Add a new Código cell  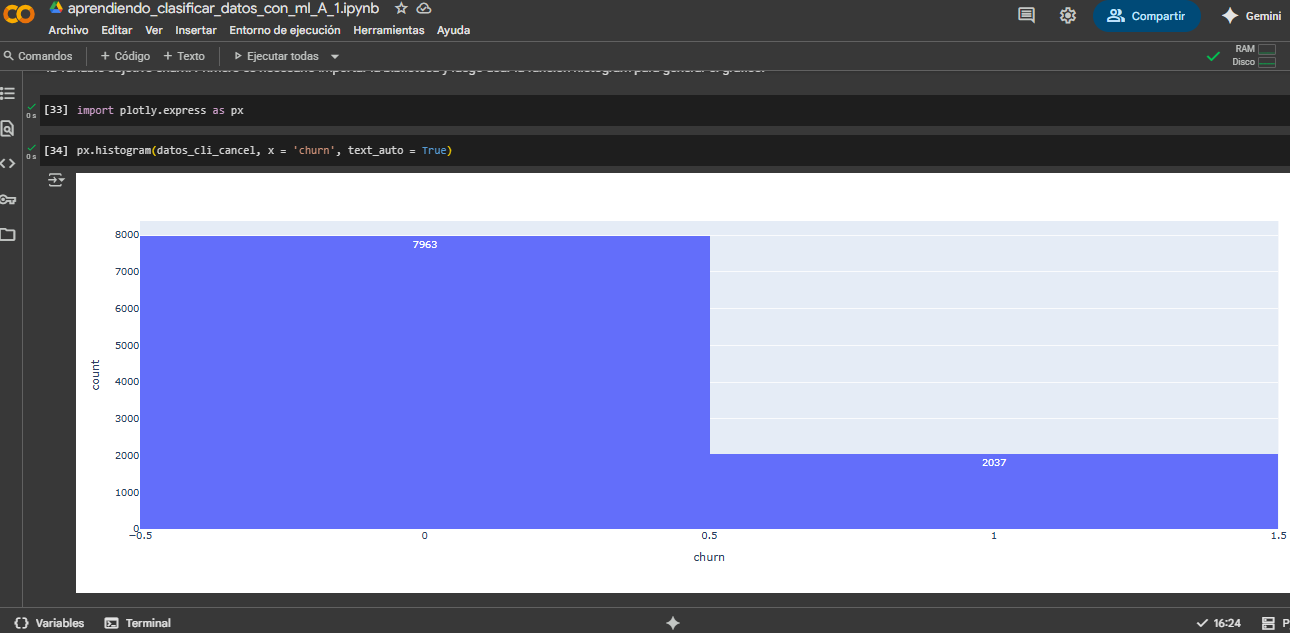(125, 56)
